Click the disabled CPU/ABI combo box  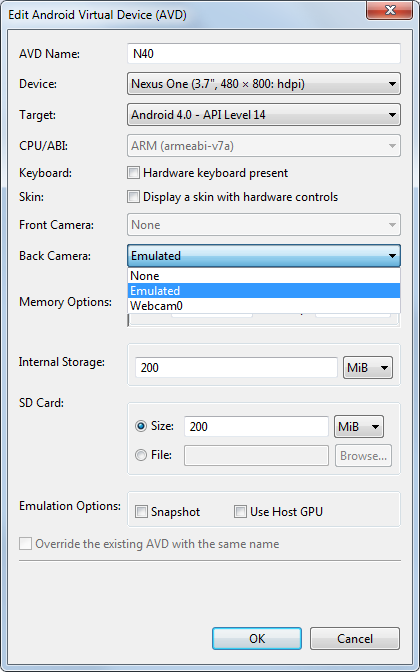pos(264,146)
